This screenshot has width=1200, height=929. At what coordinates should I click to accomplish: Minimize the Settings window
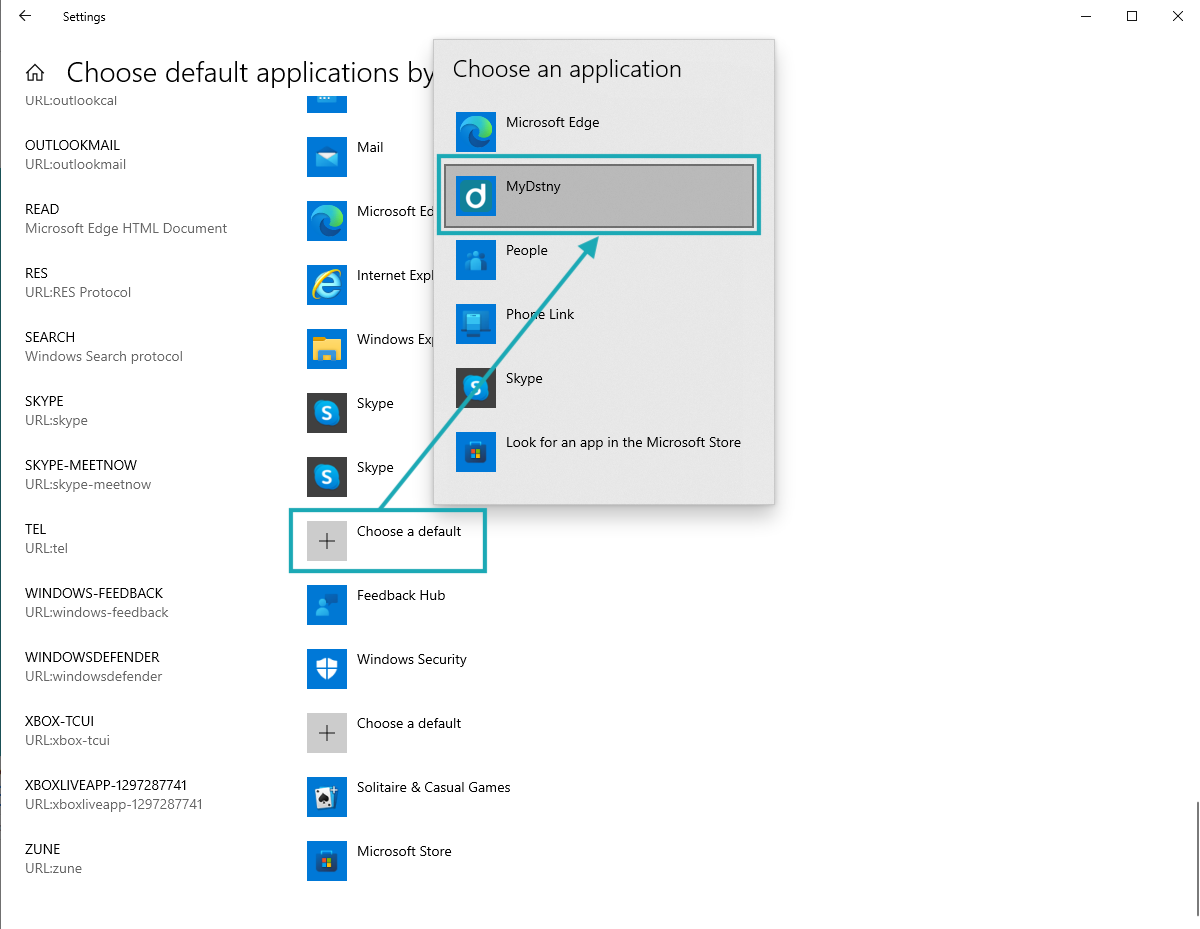pos(1086,16)
